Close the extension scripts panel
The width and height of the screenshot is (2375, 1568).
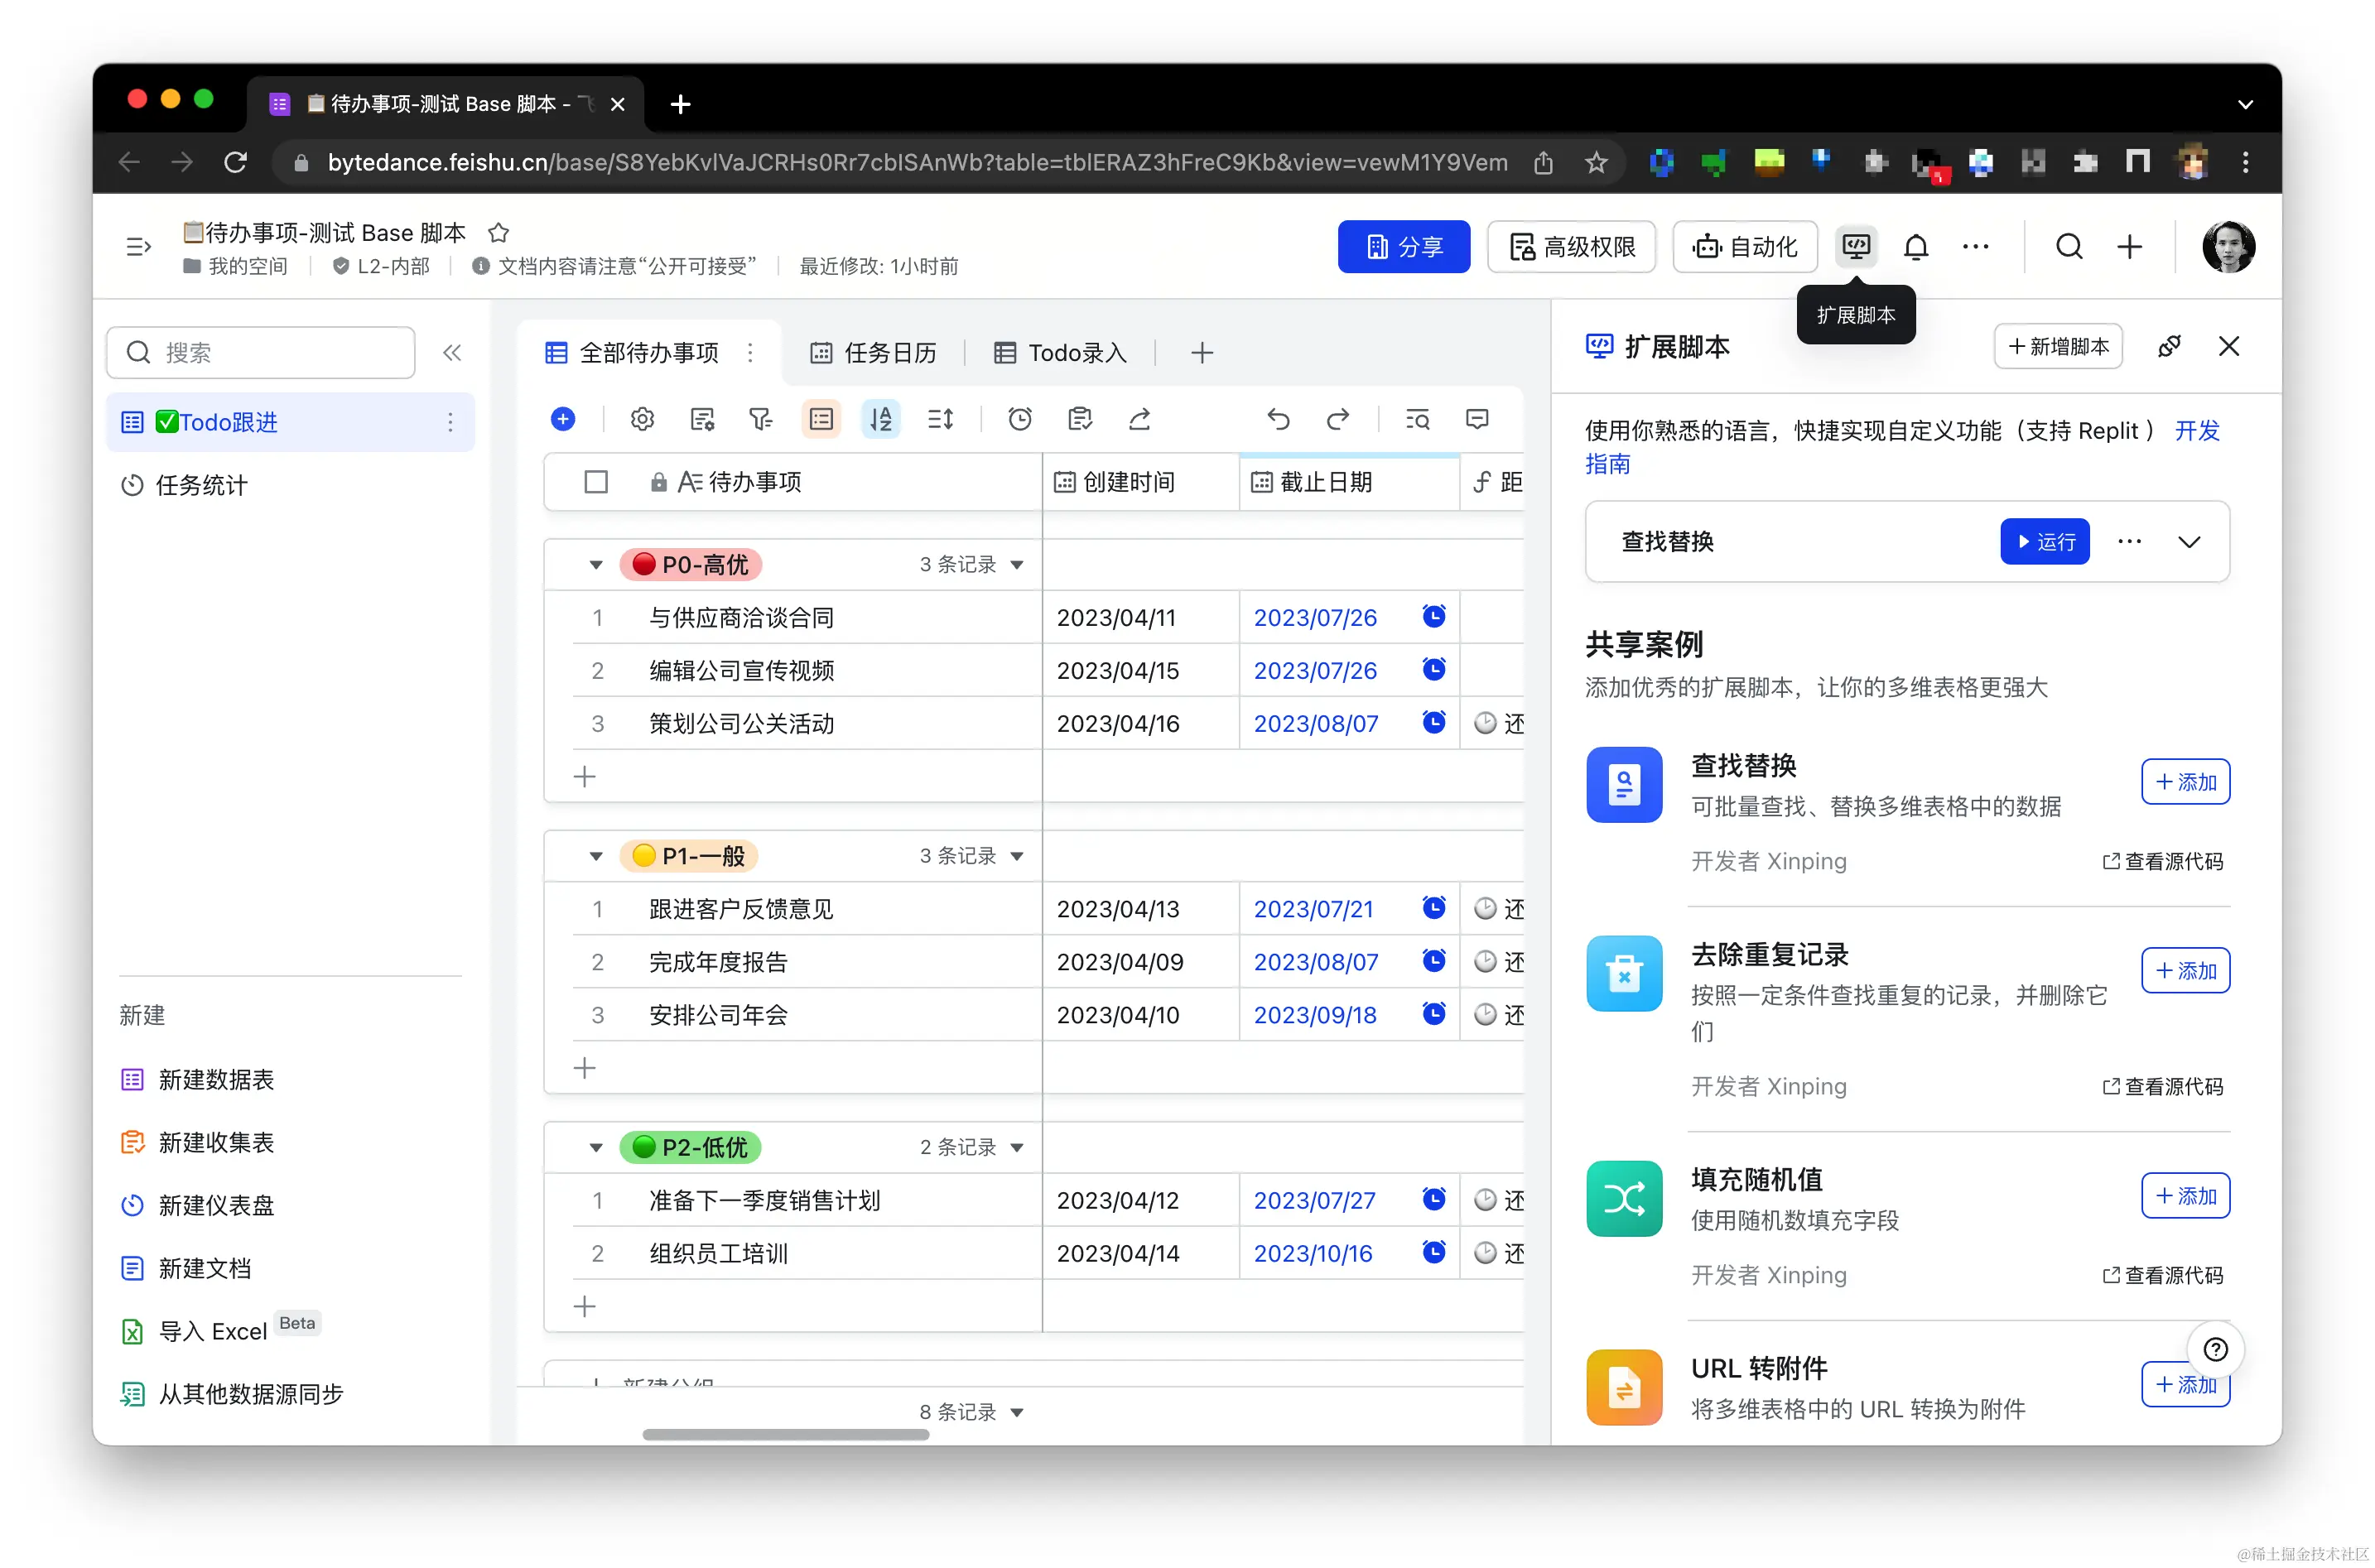coord(2228,346)
